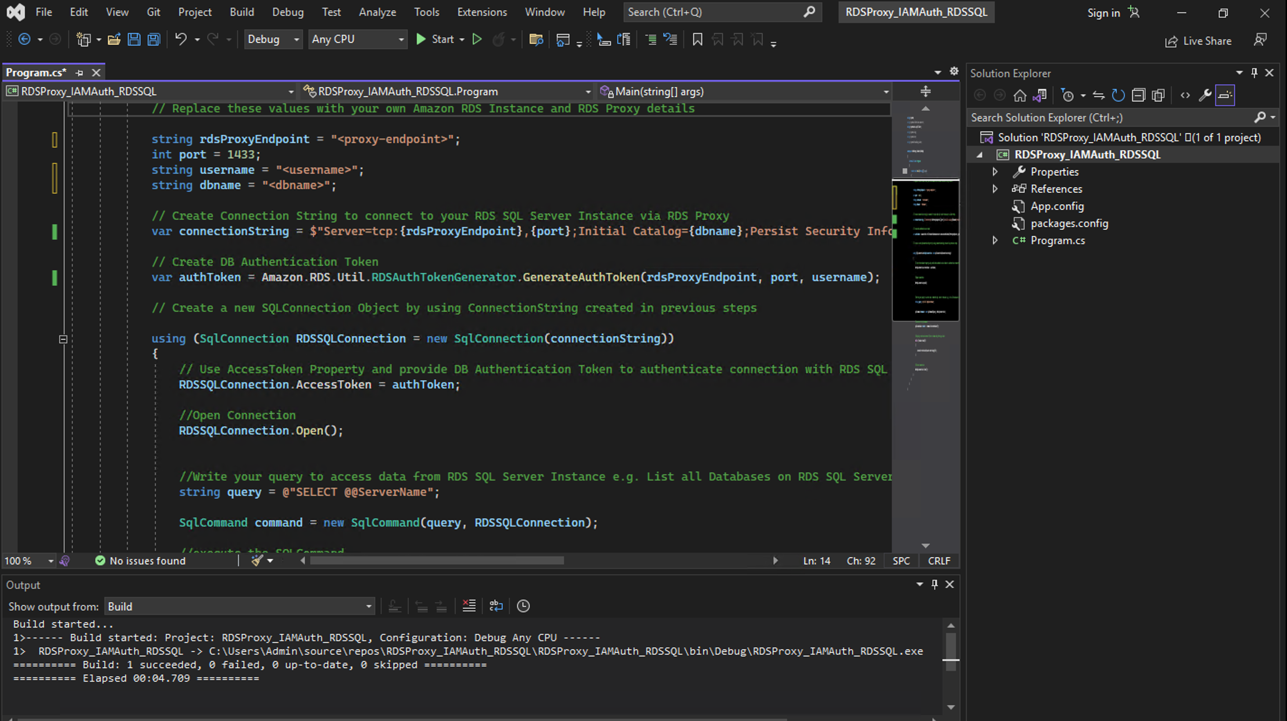The height and width of the screenshot is (721, 1287).
Task: Select the Program.cs editor tab
Action: tap(36, 73)
